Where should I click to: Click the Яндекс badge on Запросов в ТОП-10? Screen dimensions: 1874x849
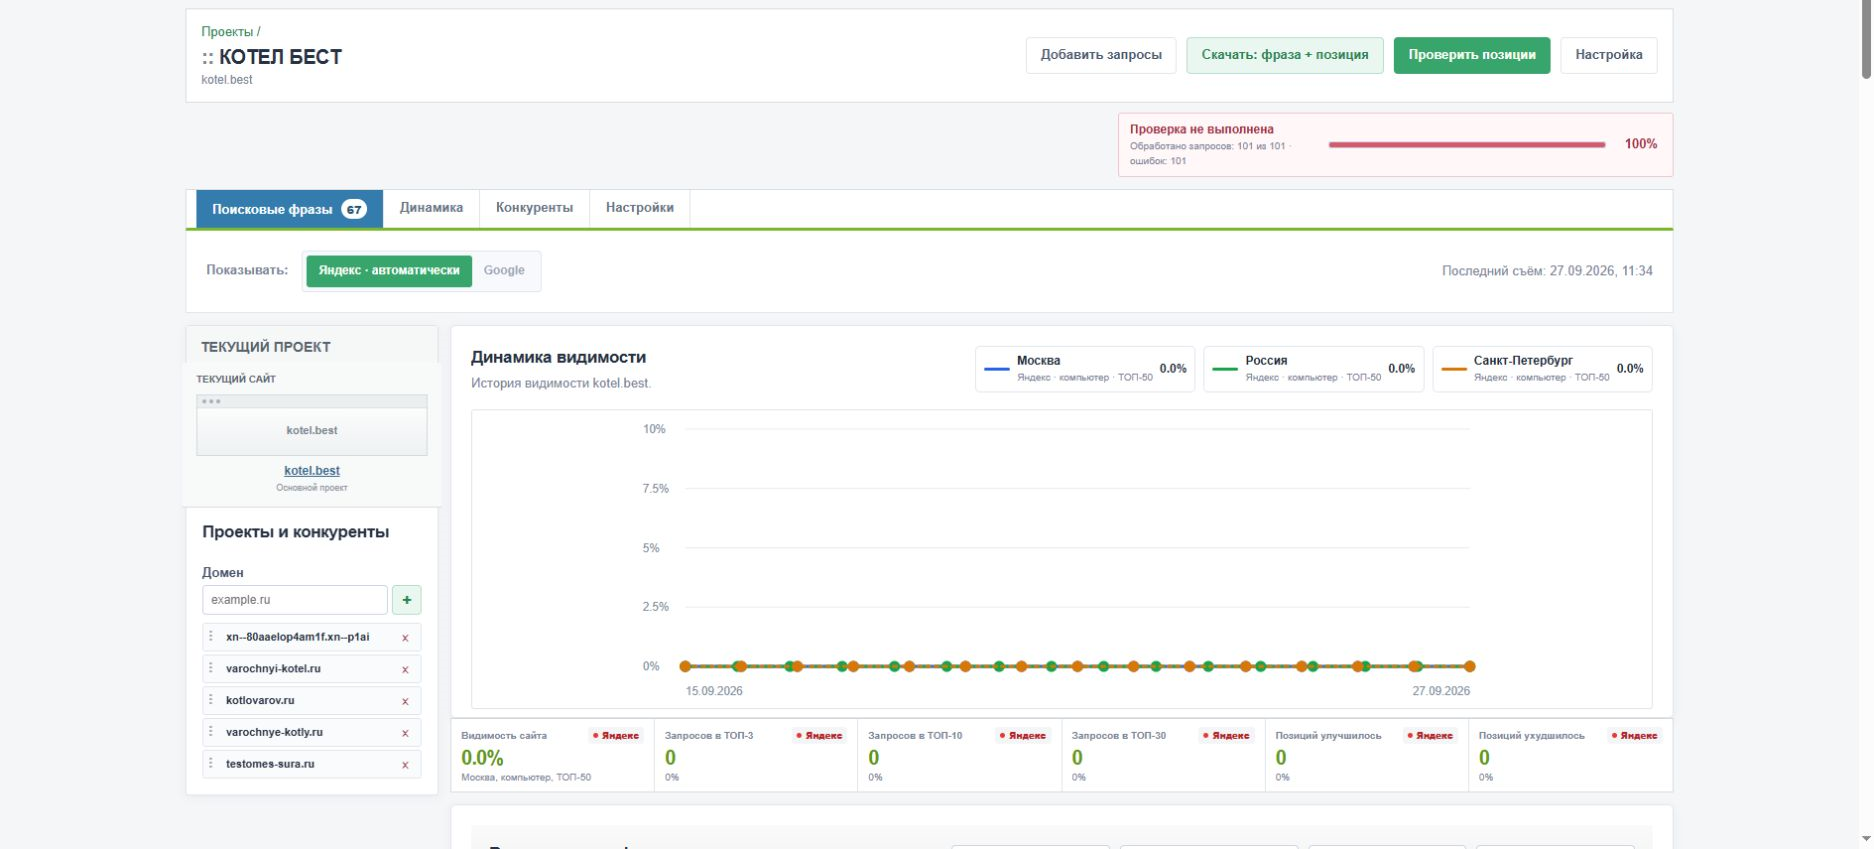(x=1023, y=736)
